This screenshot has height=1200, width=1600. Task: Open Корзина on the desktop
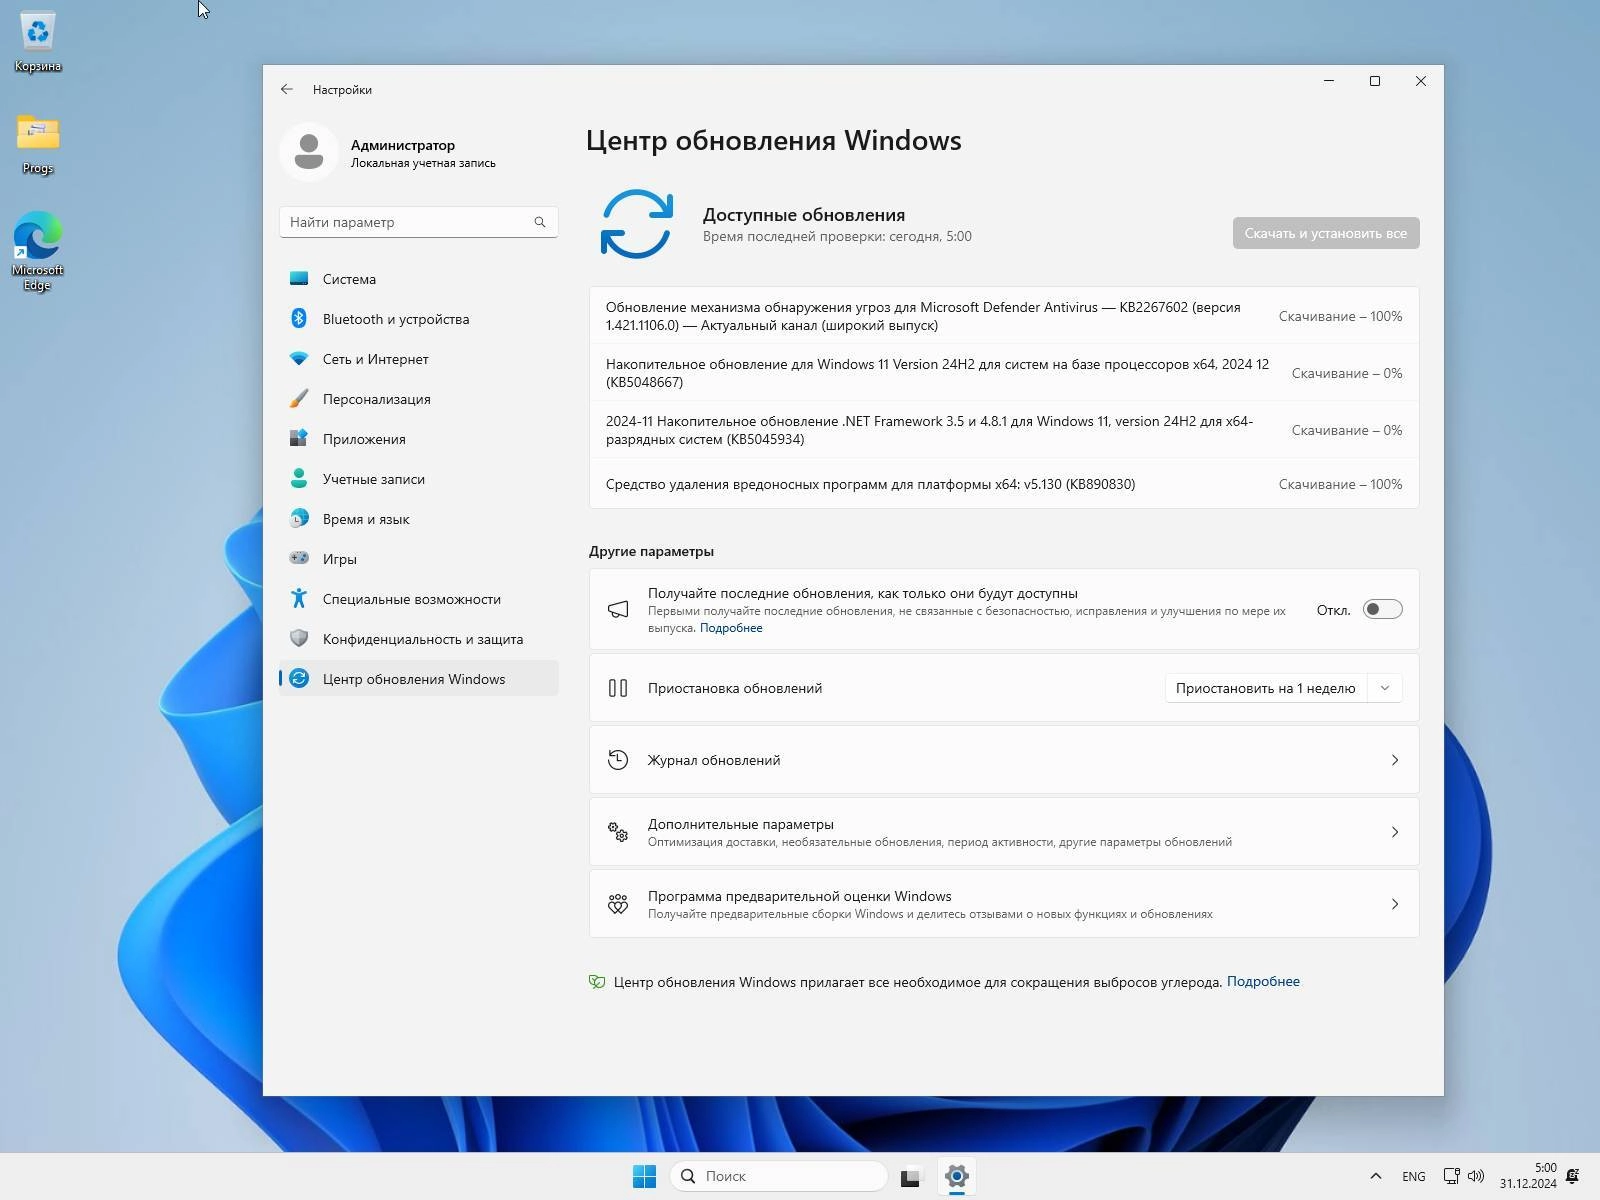[x=38, y=42]
